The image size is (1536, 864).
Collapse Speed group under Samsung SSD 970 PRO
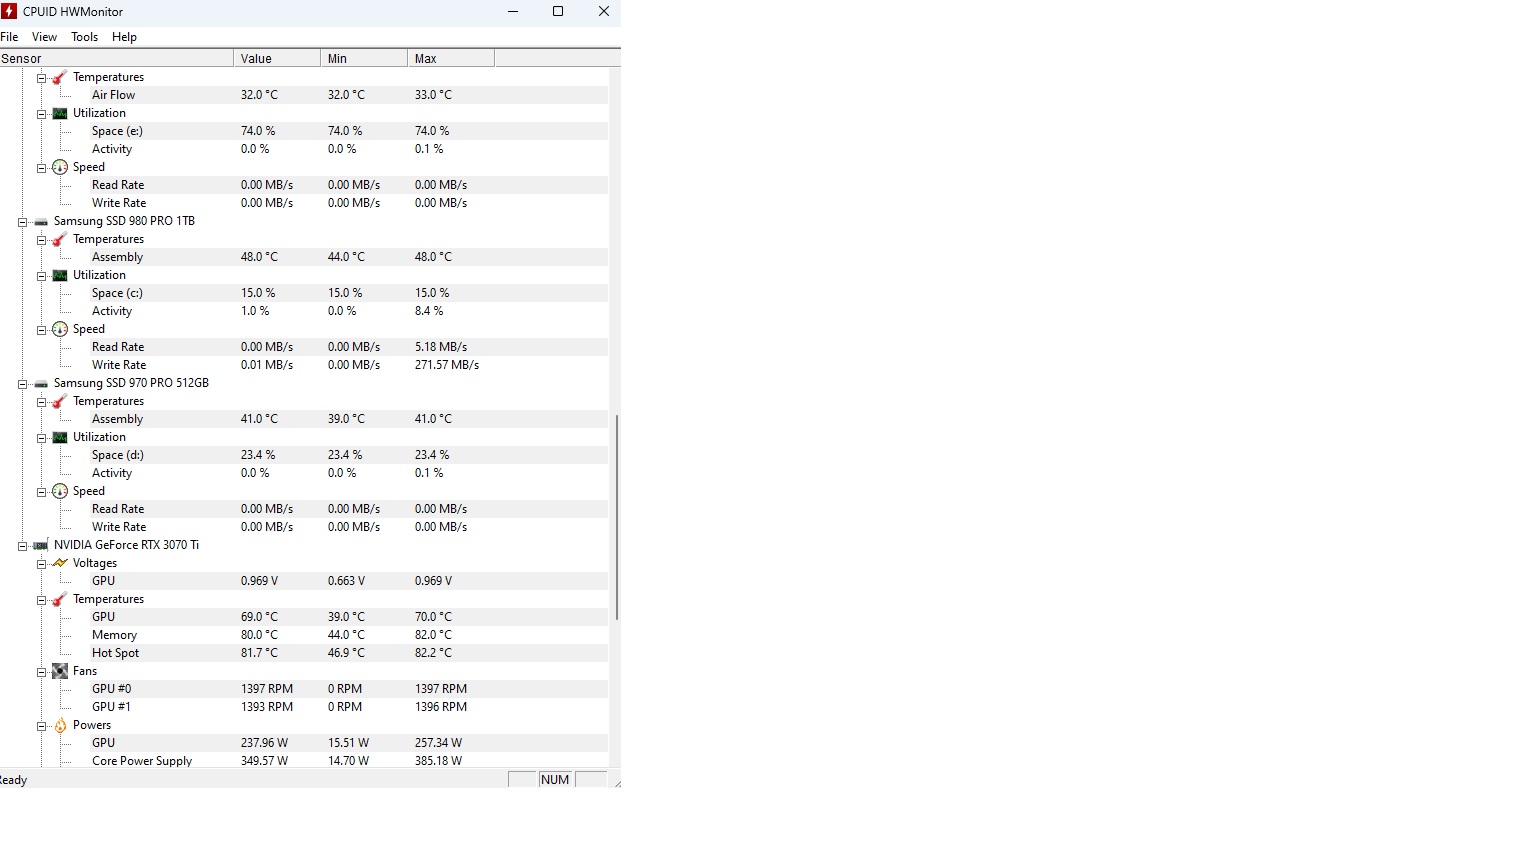coord(42,492)
